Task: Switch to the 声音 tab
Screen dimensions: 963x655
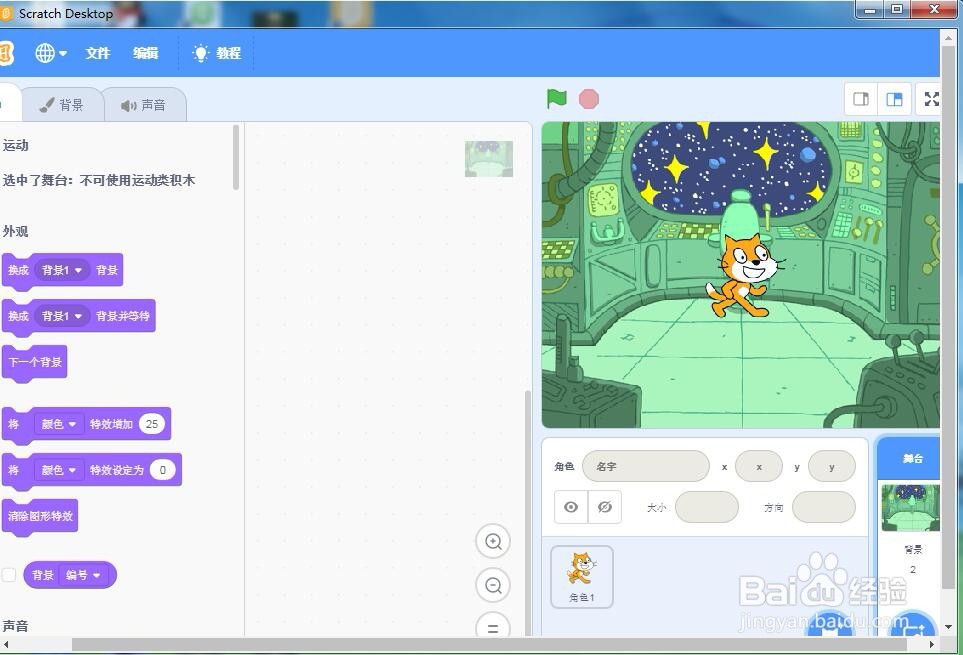Action: pos(144,104)
